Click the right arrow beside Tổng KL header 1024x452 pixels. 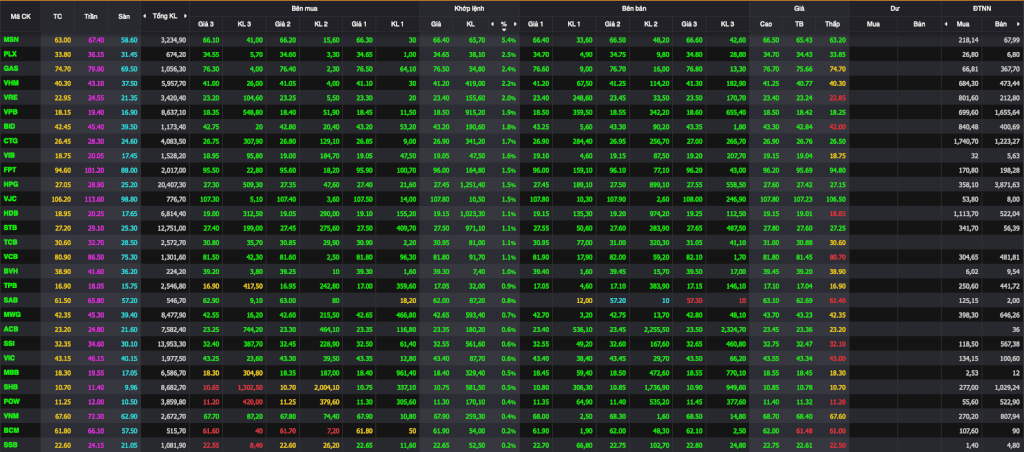(x=186, y=15)
